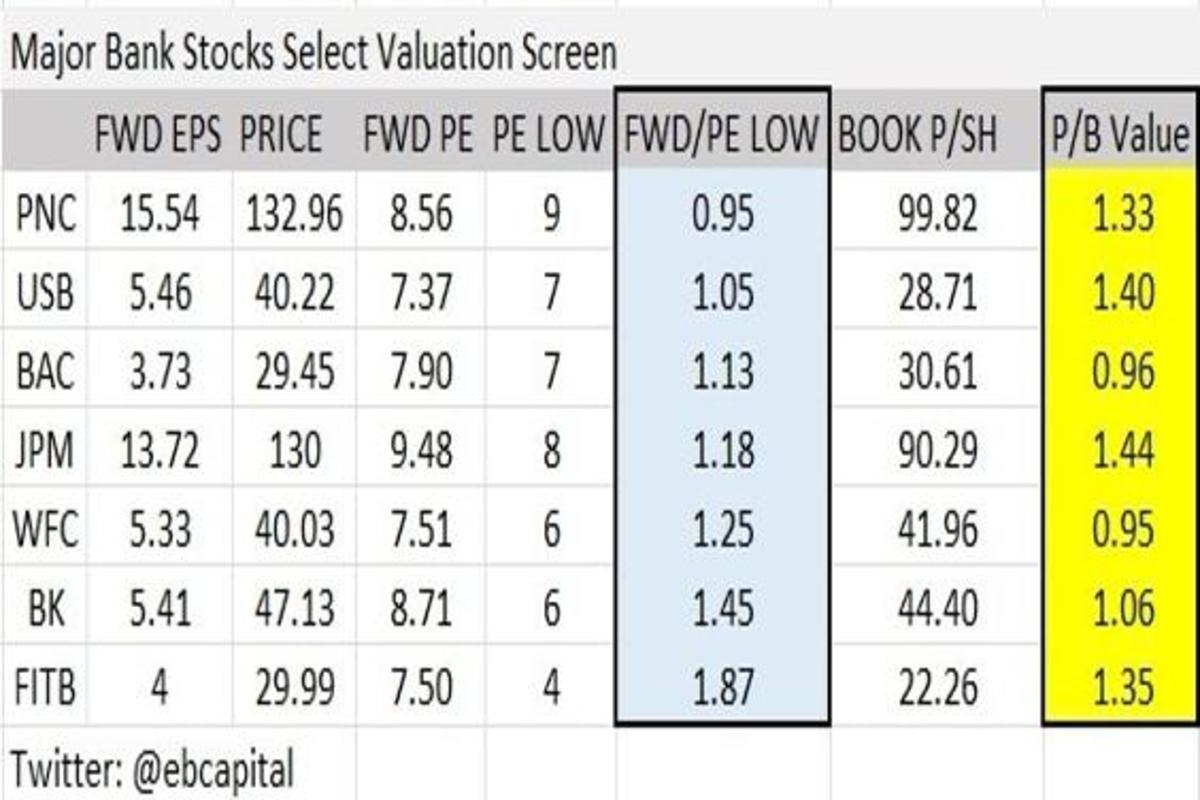The image size is (1200, 800).
Task: Select blue FWD/PE LOW cell 1.87
Action: click(722, 688)
